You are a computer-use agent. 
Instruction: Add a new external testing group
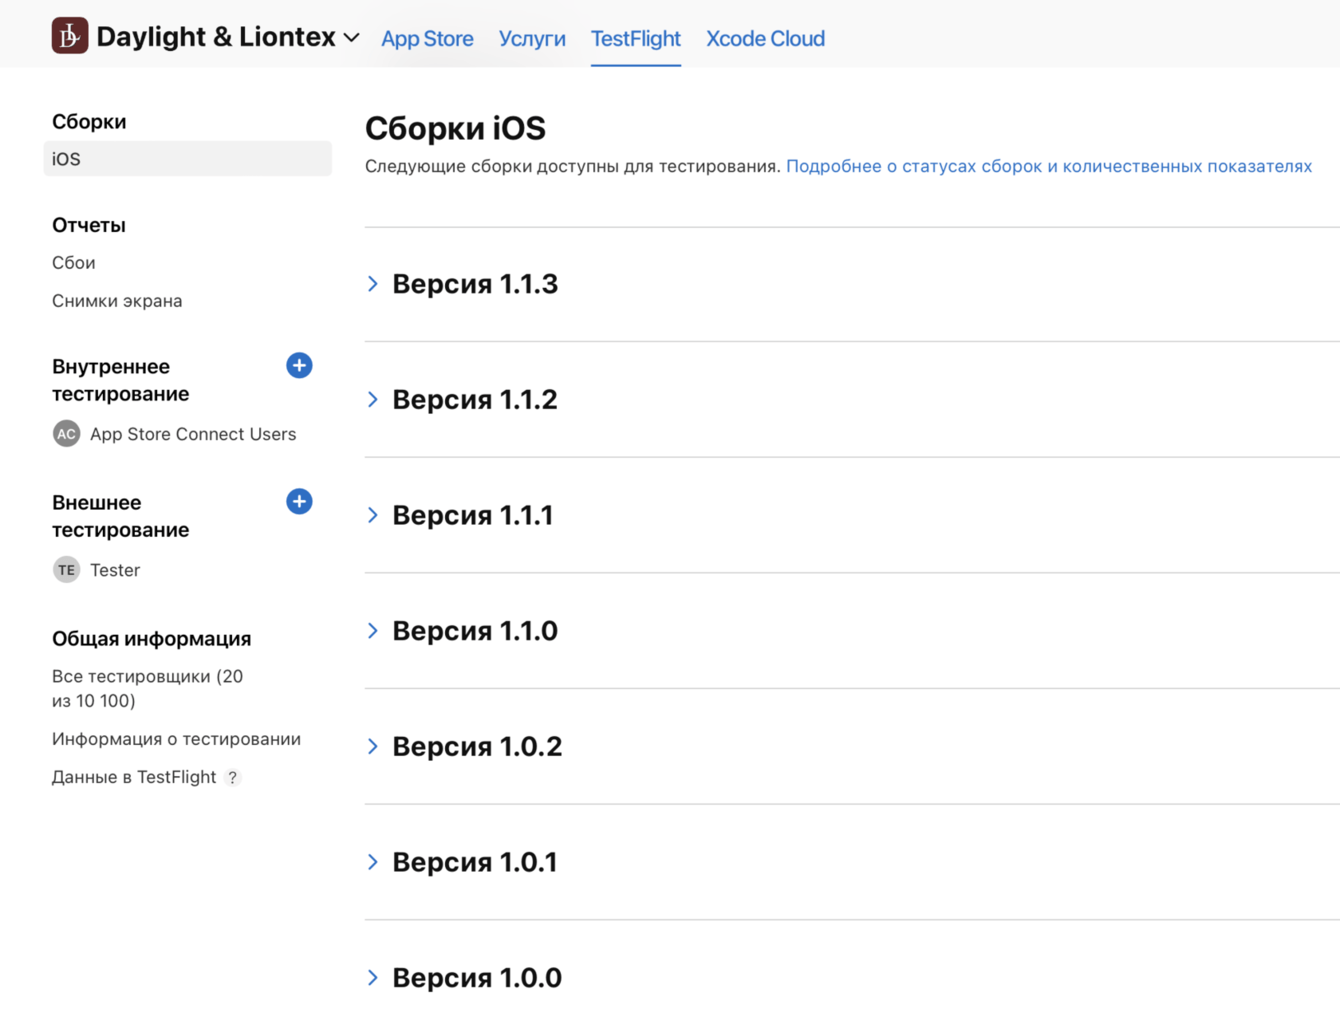click(299, 502)
